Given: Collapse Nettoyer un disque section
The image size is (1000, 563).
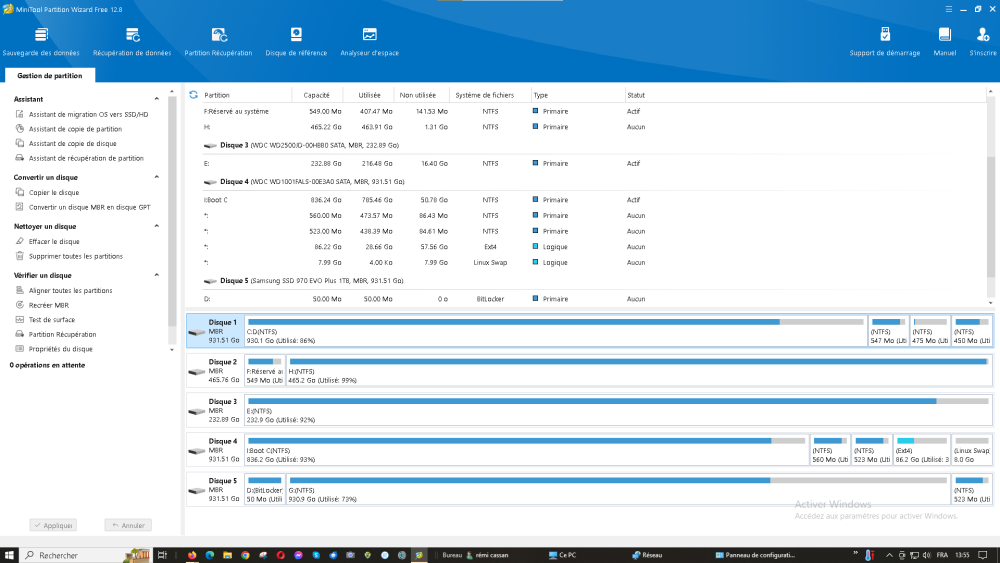Looking at the screenshot, I should [156, 226].
